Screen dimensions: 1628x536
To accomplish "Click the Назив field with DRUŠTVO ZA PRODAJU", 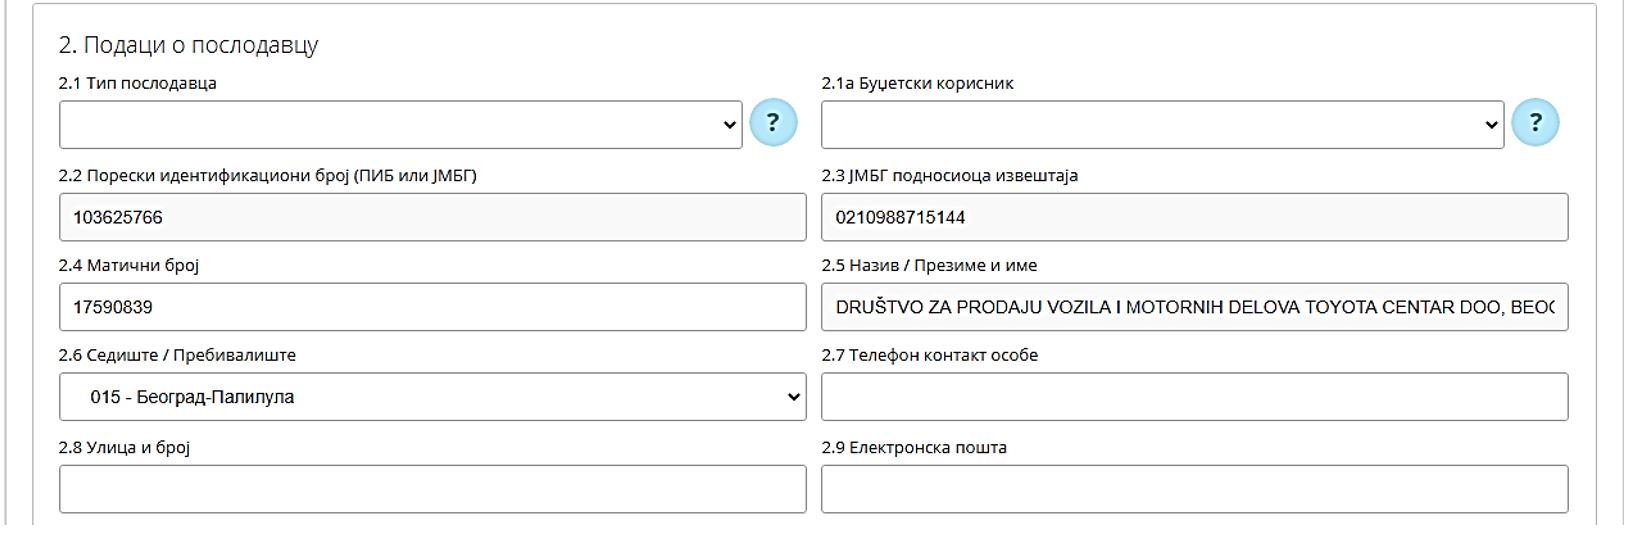I will (x=1194, y=307).
